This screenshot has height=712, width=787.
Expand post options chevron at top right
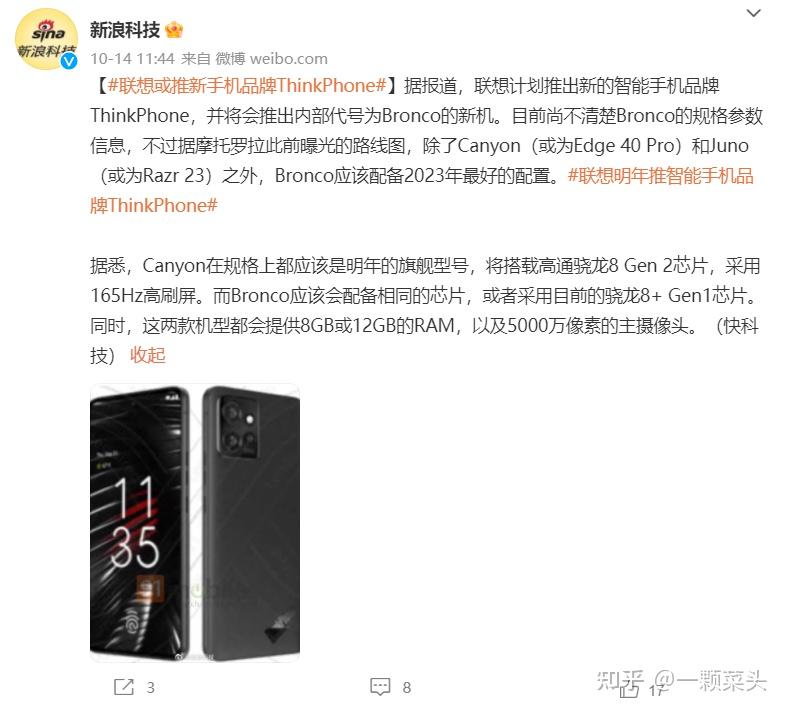point(753,14)
